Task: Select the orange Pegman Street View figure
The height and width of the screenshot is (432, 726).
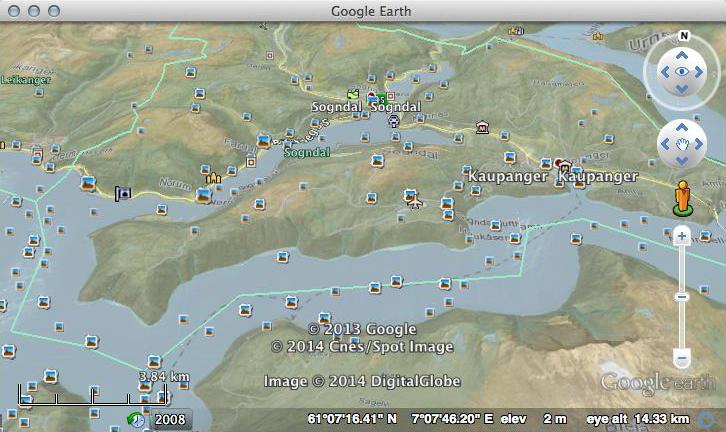Action: [x=682, y=198]
